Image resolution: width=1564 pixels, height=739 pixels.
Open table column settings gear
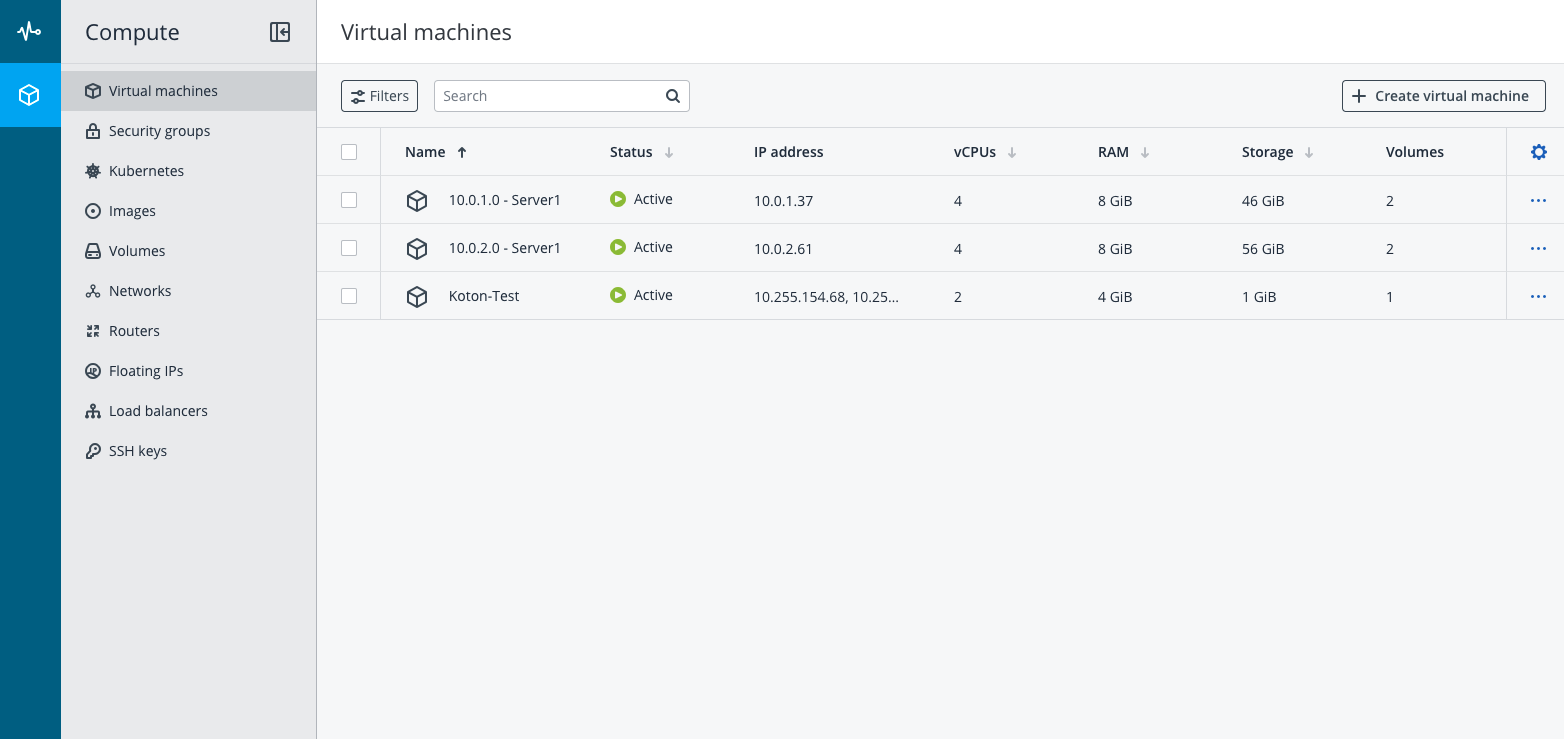tap(1538, 152)
